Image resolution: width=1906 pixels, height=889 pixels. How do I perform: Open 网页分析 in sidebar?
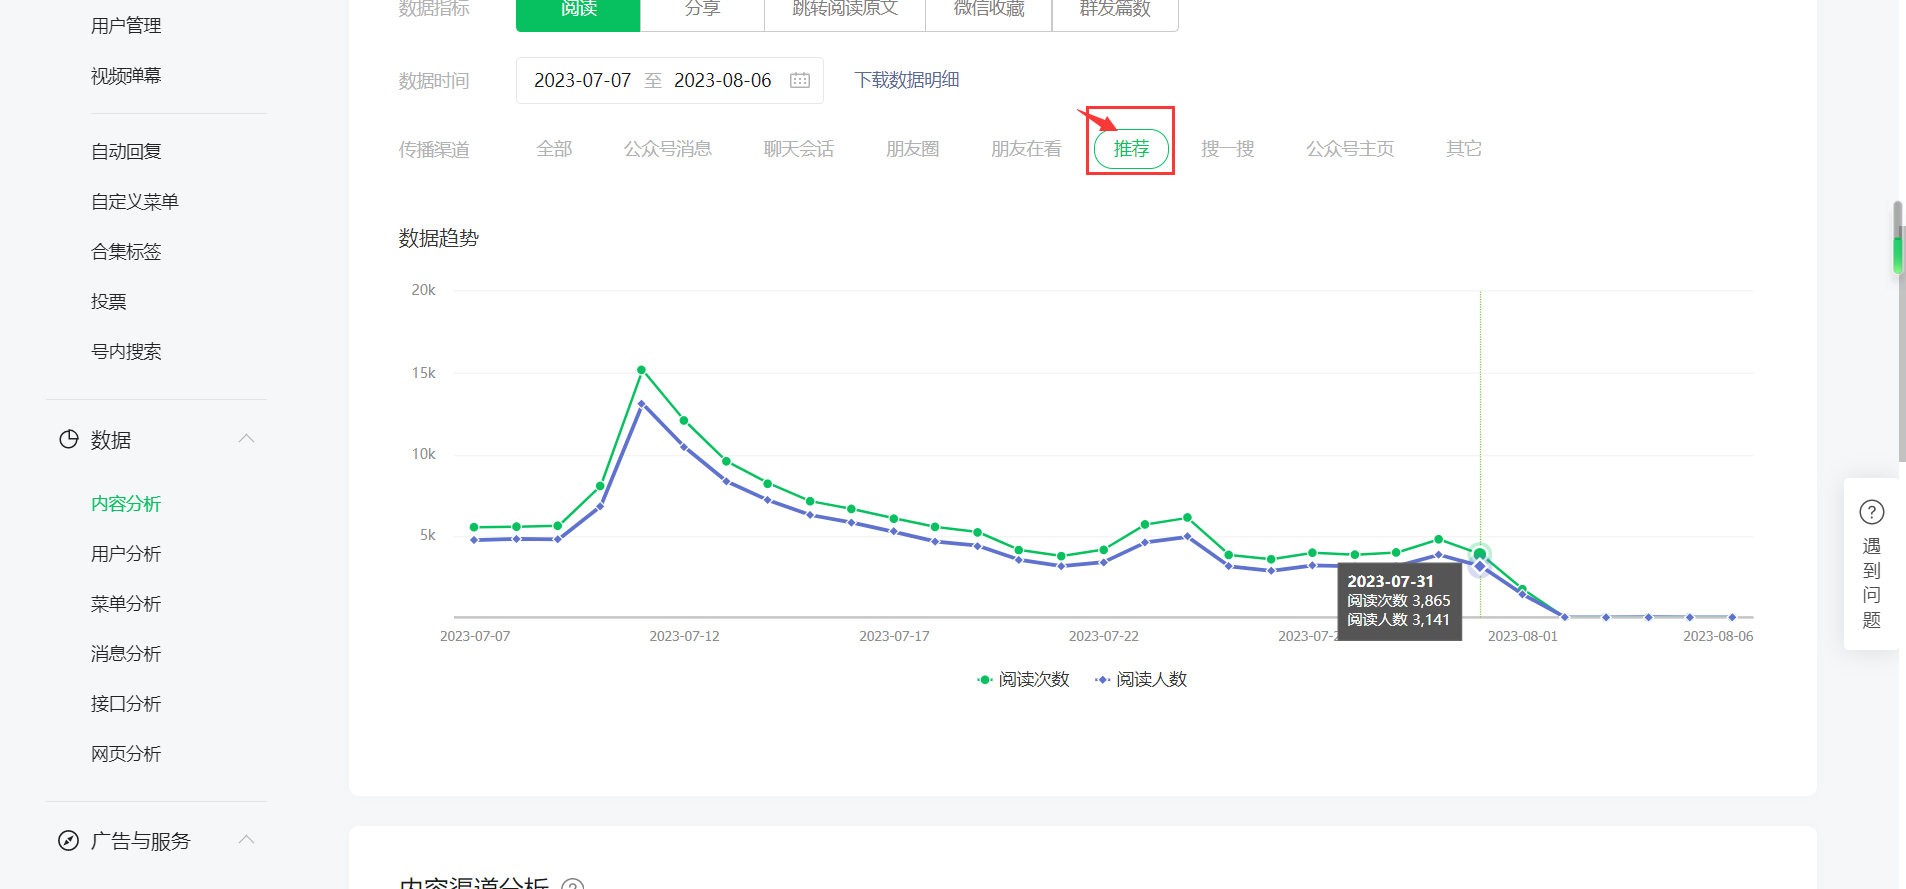[x=126, y=754]
